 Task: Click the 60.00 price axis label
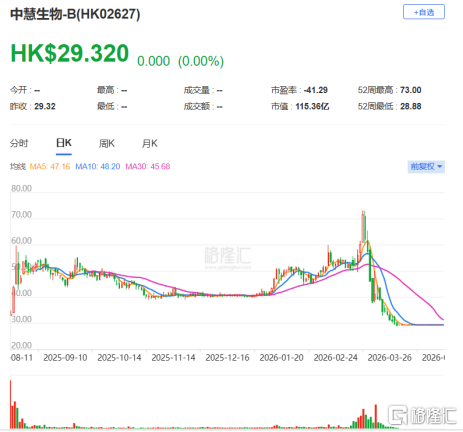[22, 241]
